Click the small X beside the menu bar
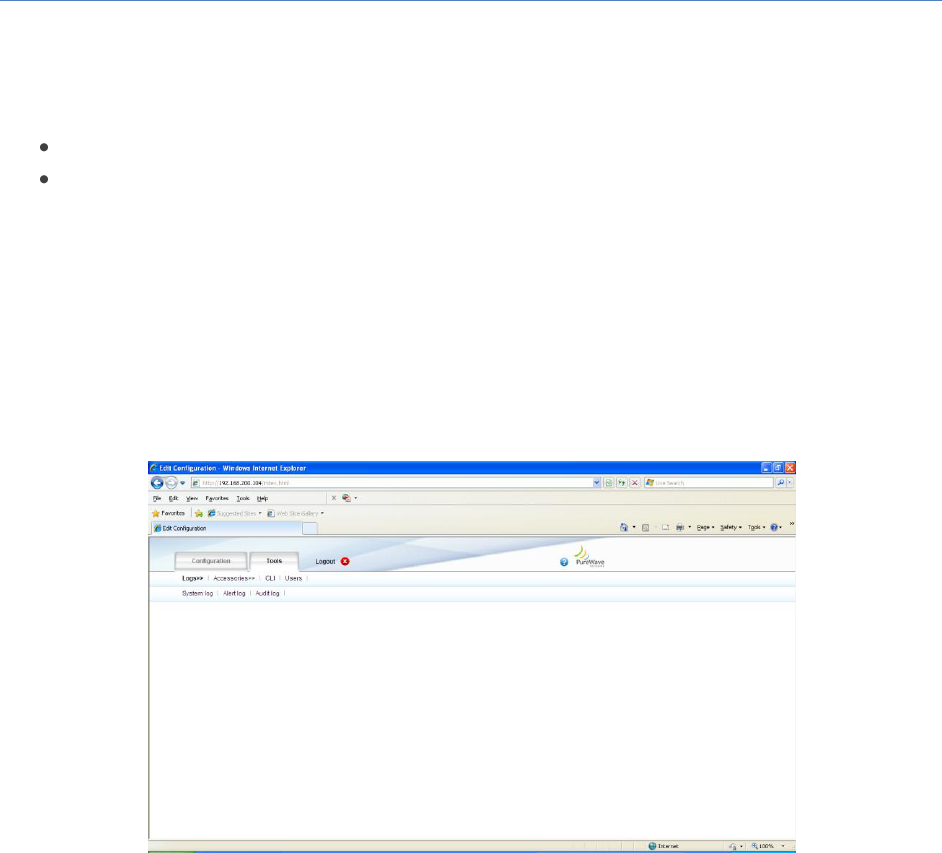 pos(334,498)
